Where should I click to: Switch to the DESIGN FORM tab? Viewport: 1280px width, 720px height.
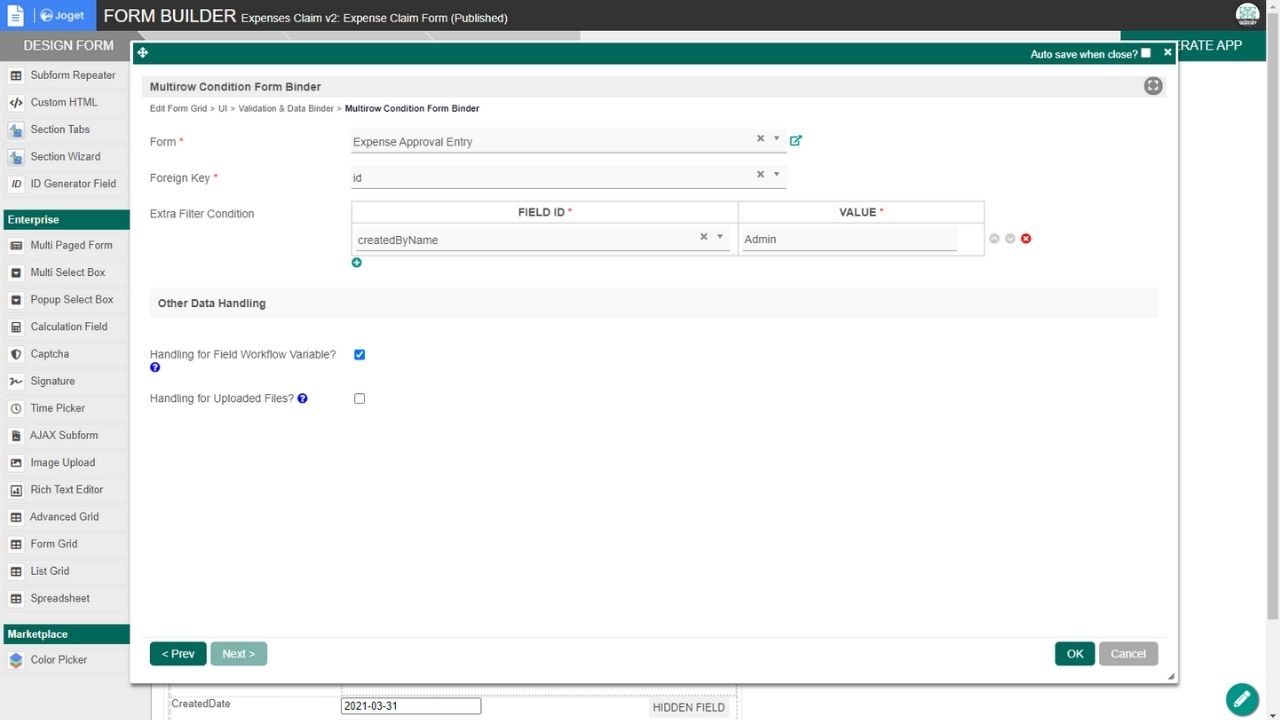(69, 45)
